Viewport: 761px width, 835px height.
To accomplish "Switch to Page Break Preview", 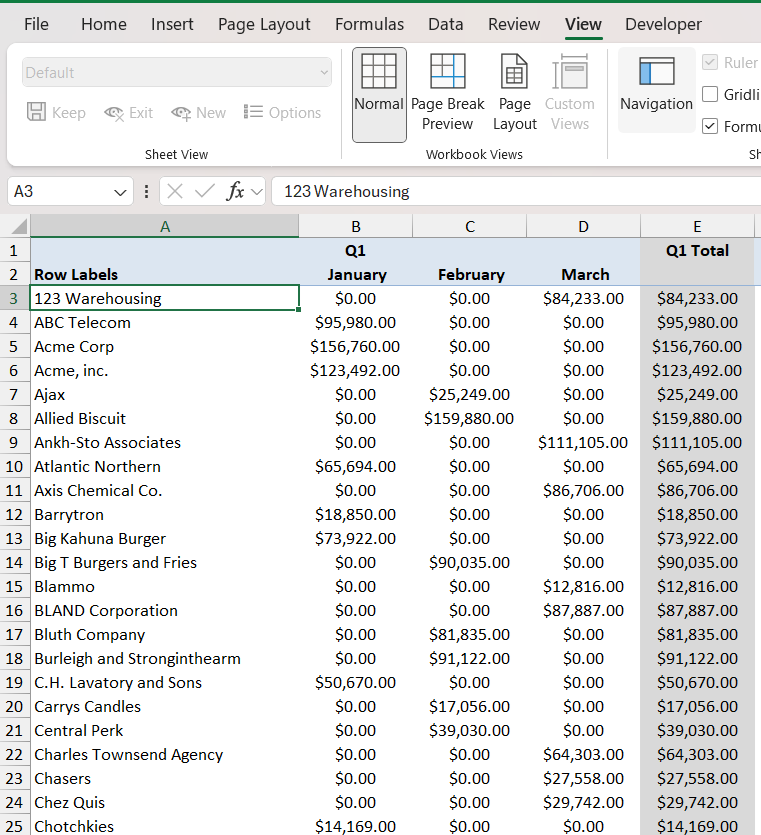I will click(447, 92).
